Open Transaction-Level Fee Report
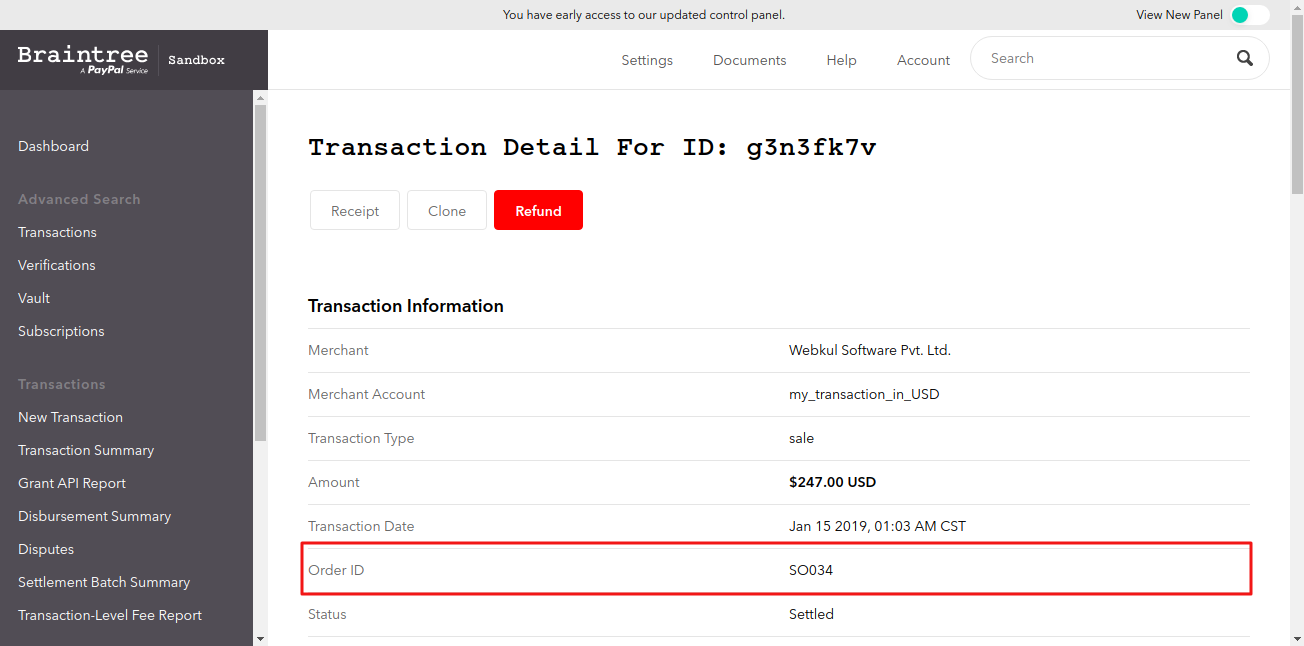The width and height of the screenshot is (1304, 646). point(110,615)
